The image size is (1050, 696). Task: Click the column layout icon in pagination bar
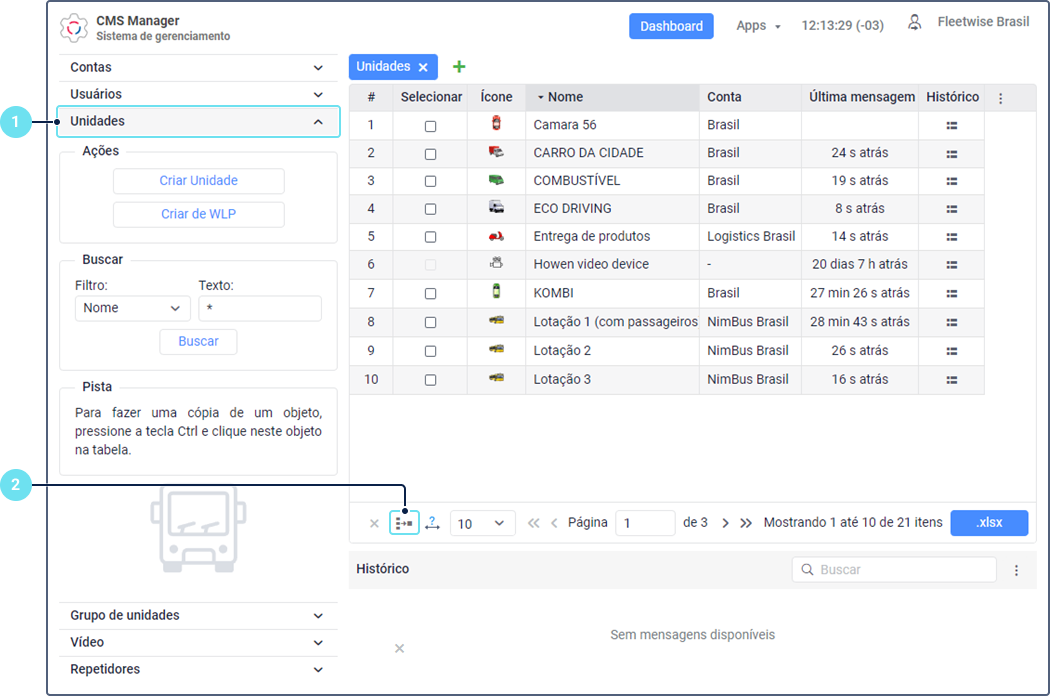point(404,523)
